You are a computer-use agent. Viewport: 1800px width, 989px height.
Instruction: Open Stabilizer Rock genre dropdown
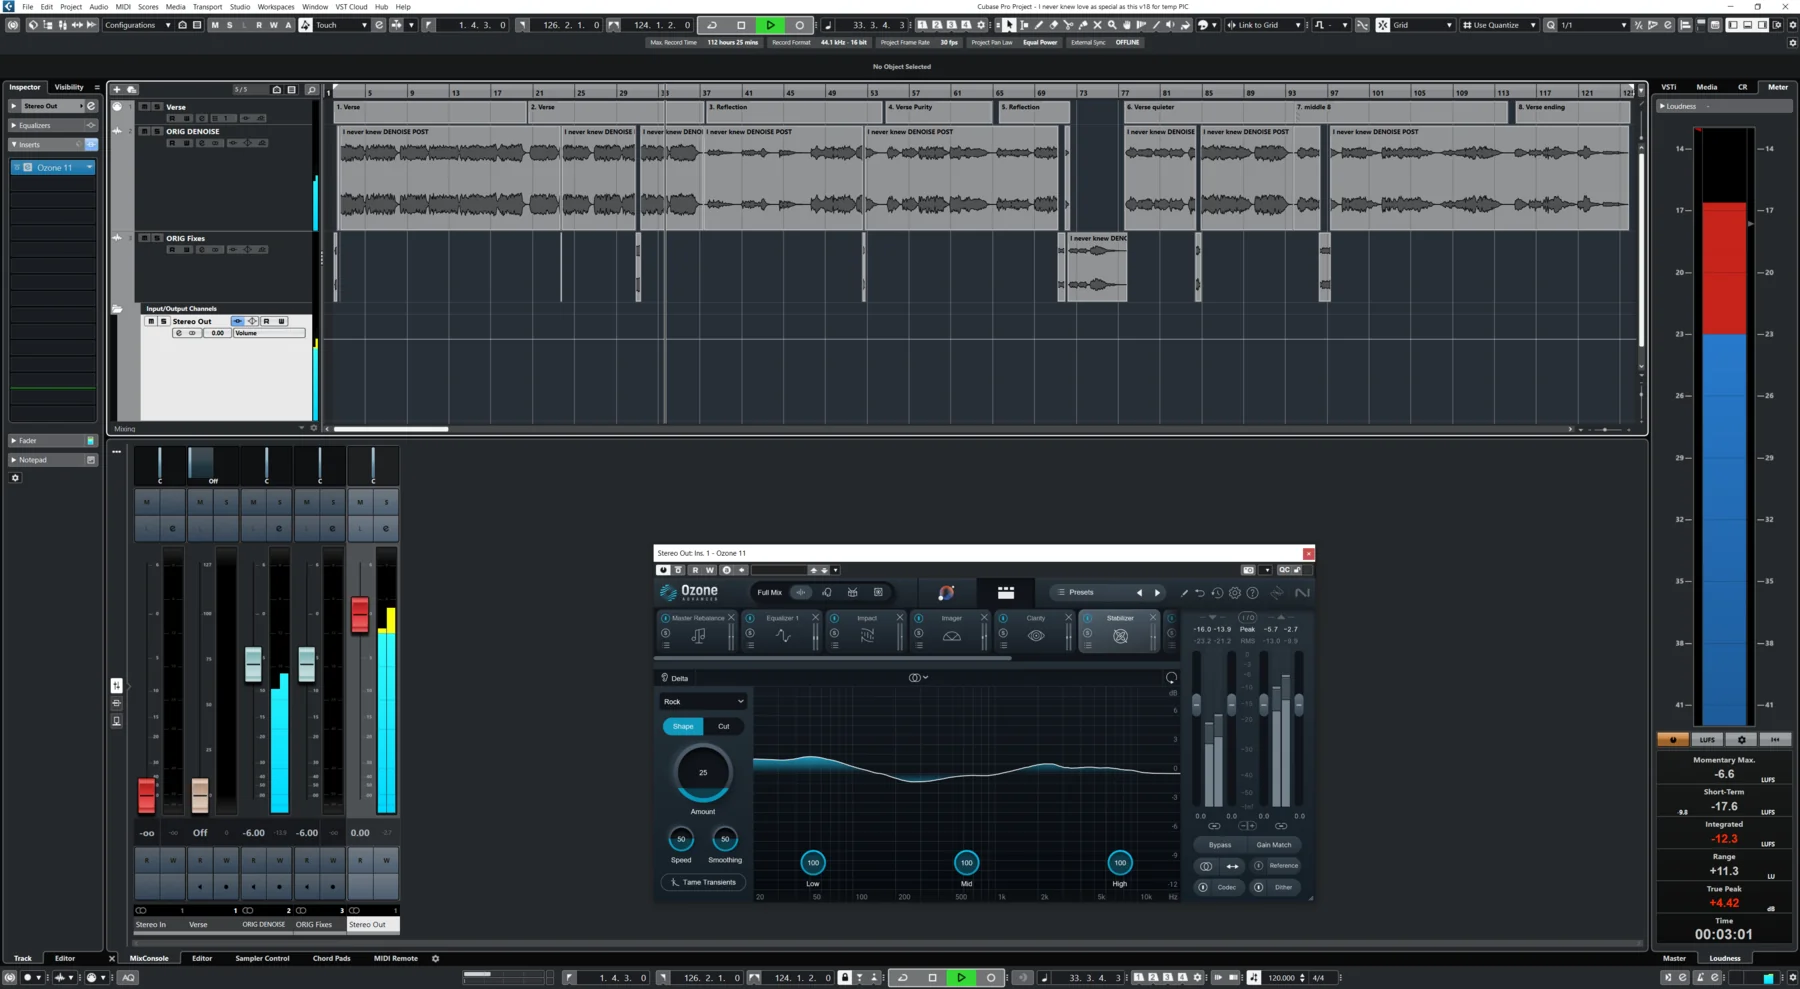coord(703,702)
